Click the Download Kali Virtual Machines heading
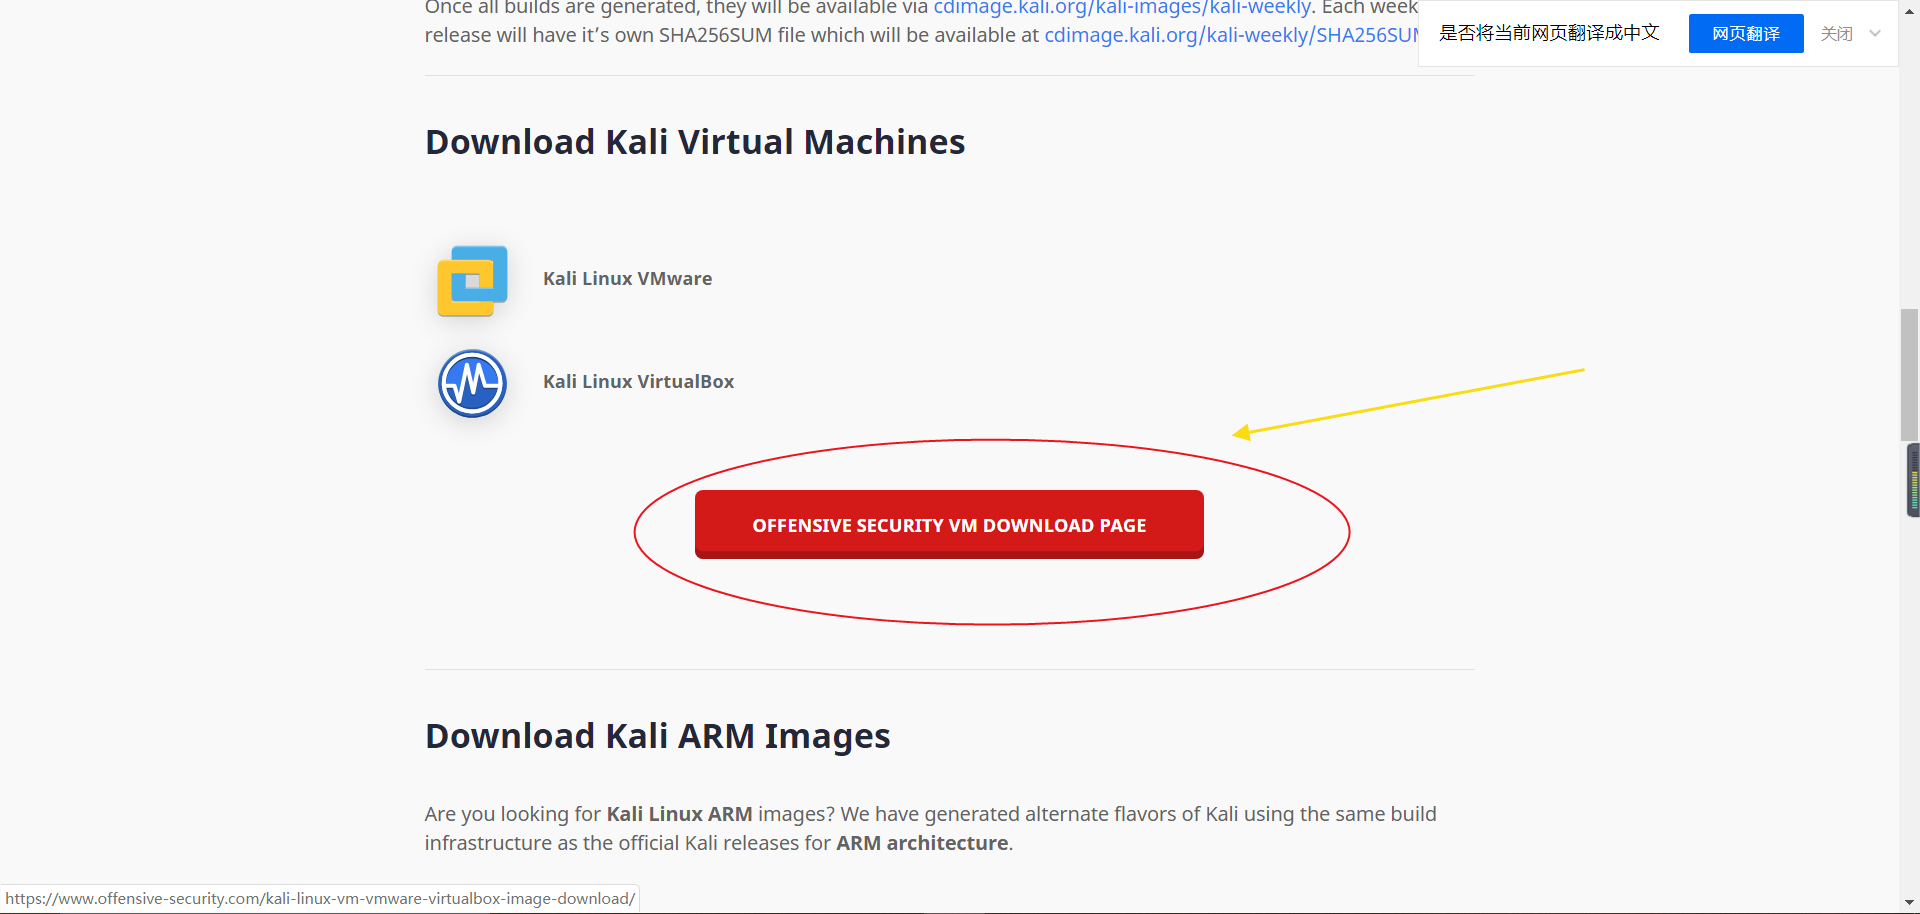 (x=695, y=142)
